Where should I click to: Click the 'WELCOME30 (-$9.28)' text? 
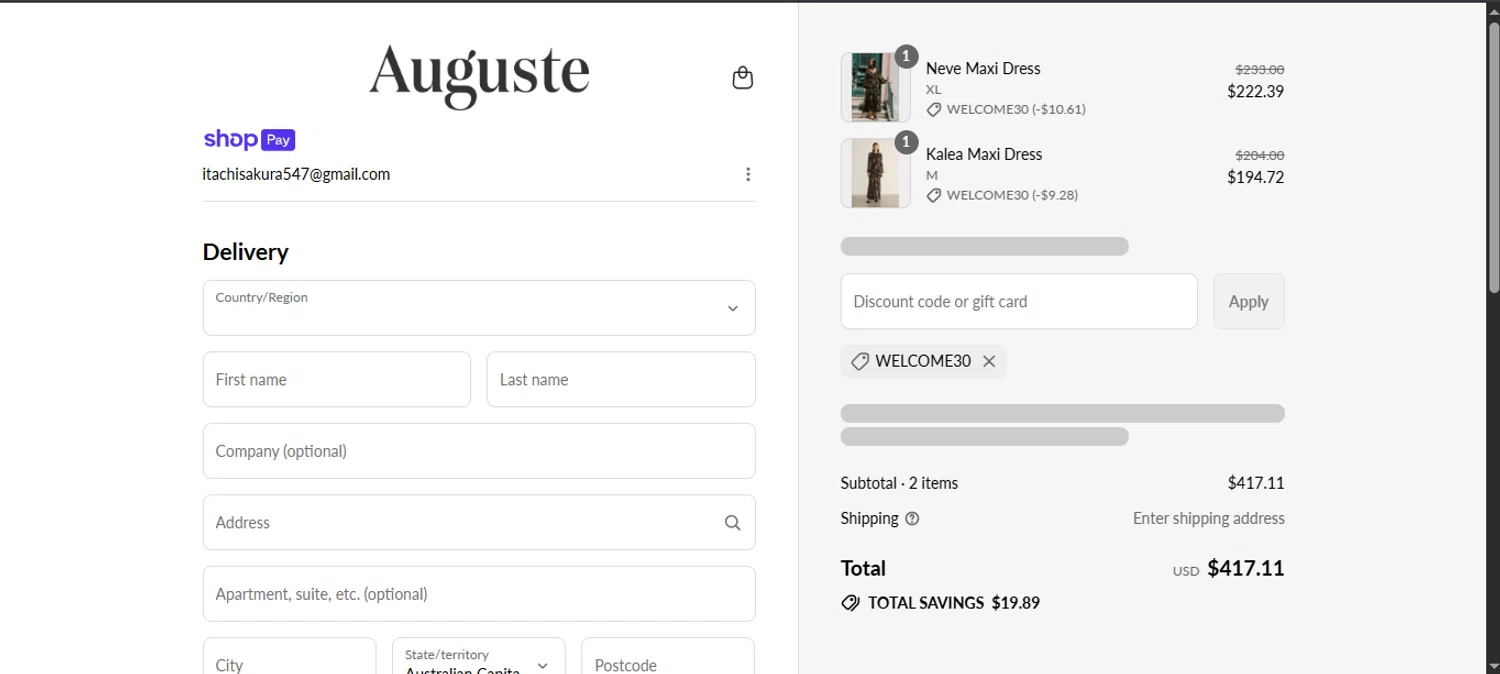pyautogui.click(x=1012, y=195)
